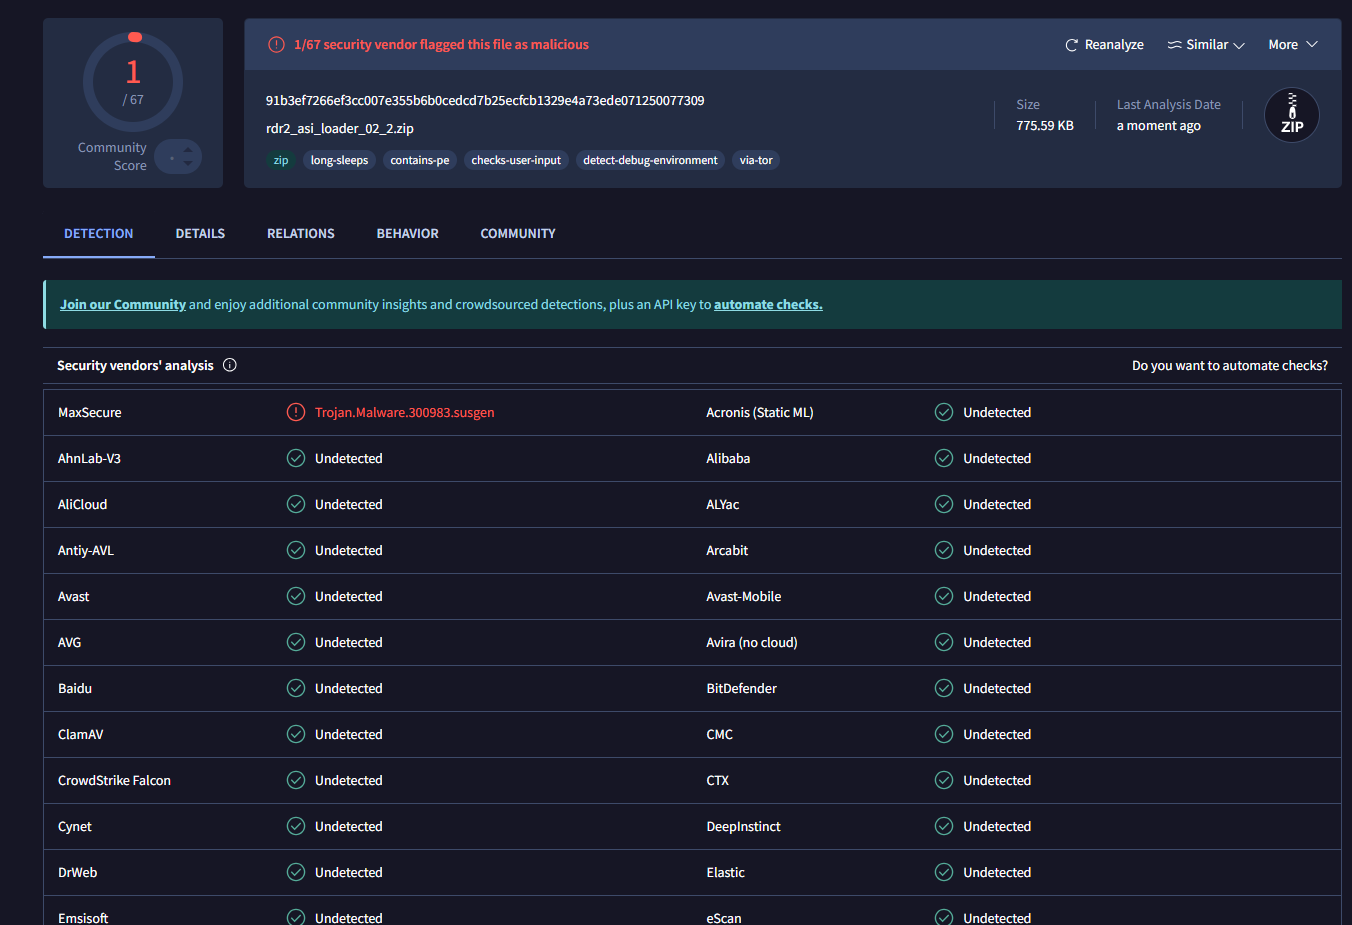Click MaxSecure's red warning icon
Viewport: 1352px width, 925px height.
[296, 412]
